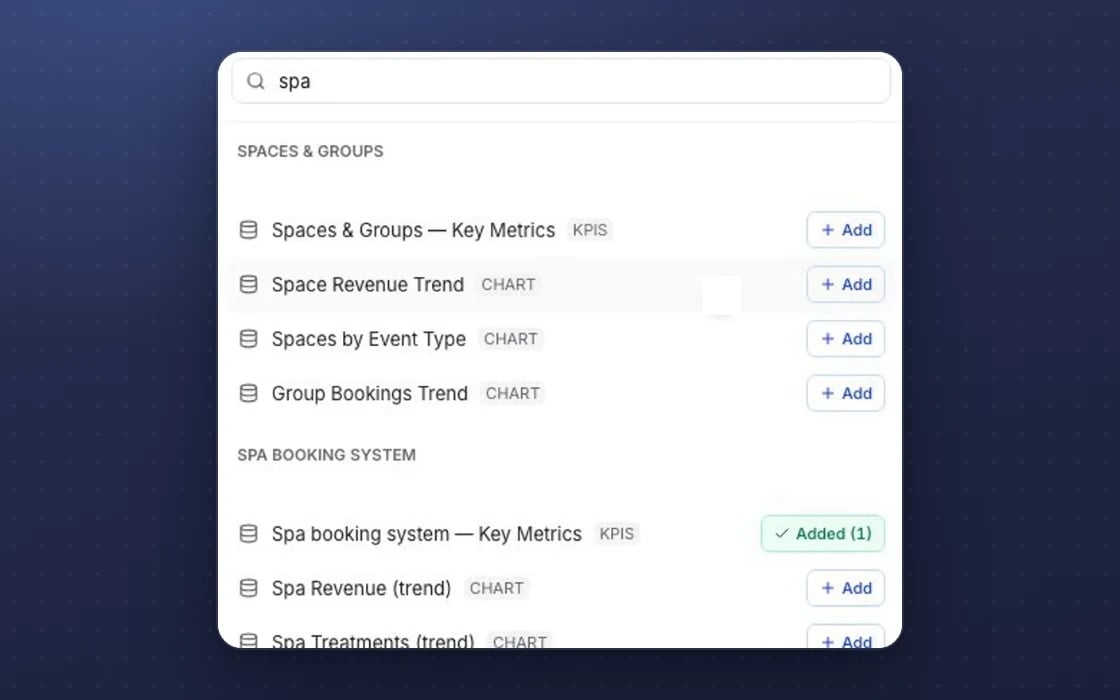Image resolution: width=1120 pixels, height=700 pixels.
Task: Click database icon beside Spaces by Event Type
Action: (x=248, y=339)
